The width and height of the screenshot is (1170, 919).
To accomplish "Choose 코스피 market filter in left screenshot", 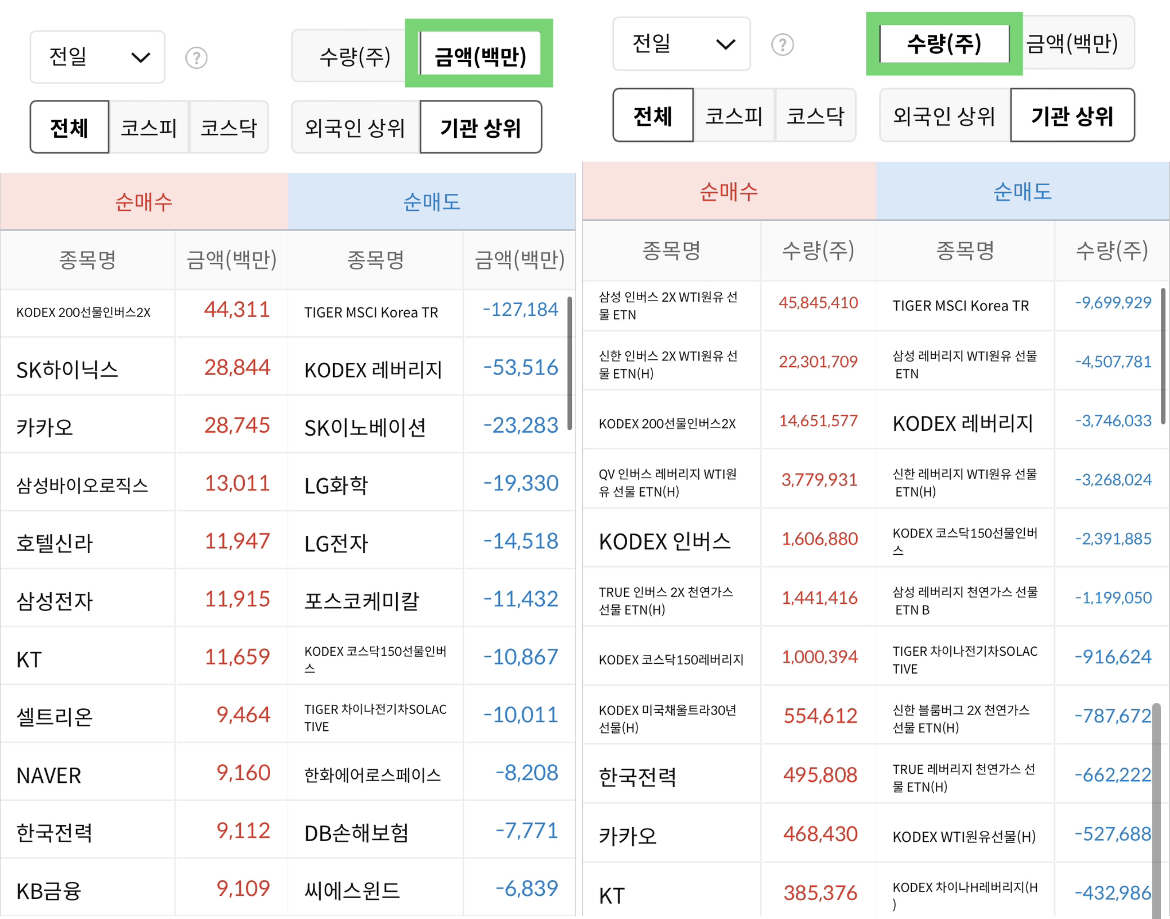I will point(148,128).
